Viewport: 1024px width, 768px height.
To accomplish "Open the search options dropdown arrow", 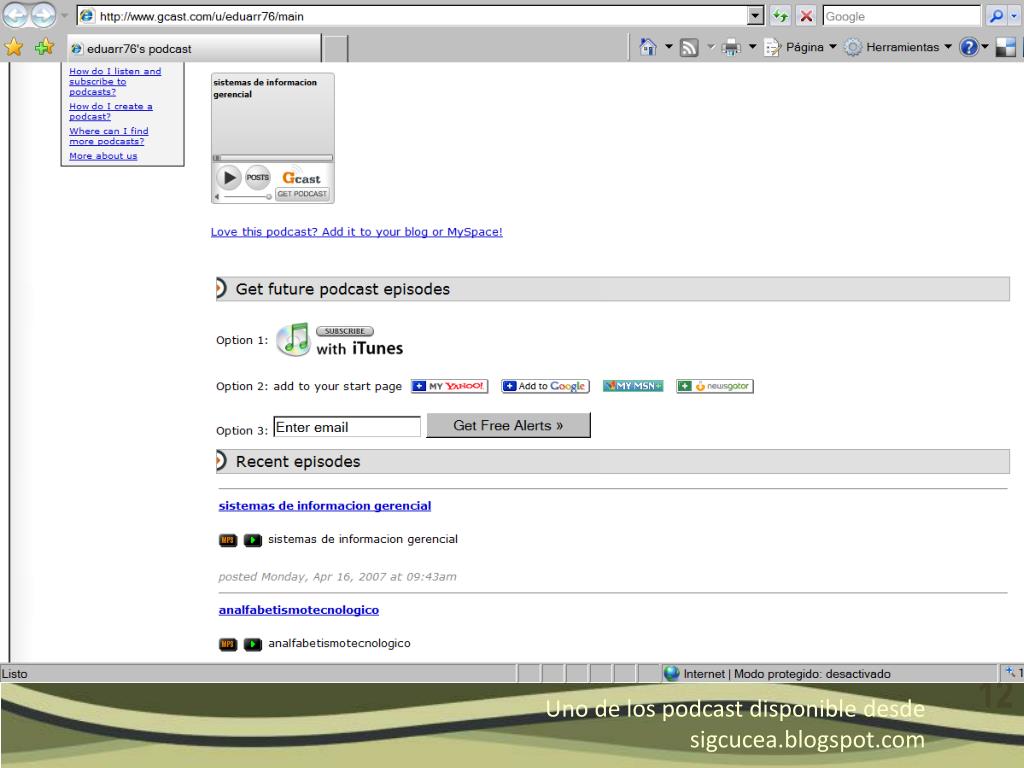I will coord(1016,16).
